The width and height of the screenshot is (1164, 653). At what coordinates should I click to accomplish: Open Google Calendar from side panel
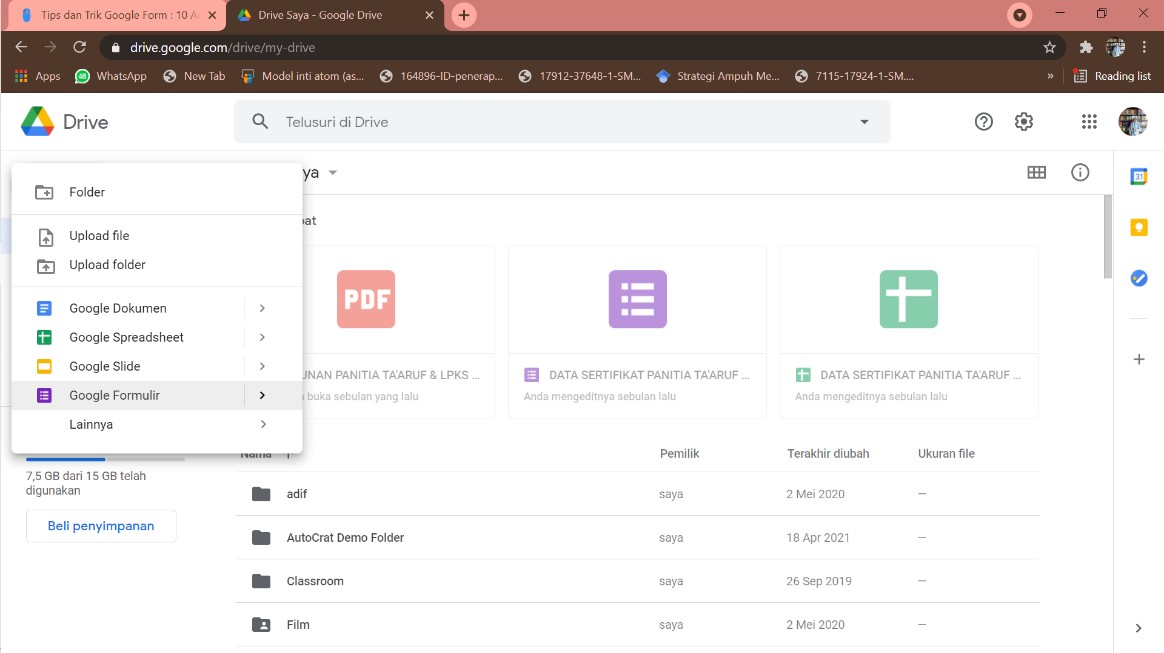coord(1138,175)
